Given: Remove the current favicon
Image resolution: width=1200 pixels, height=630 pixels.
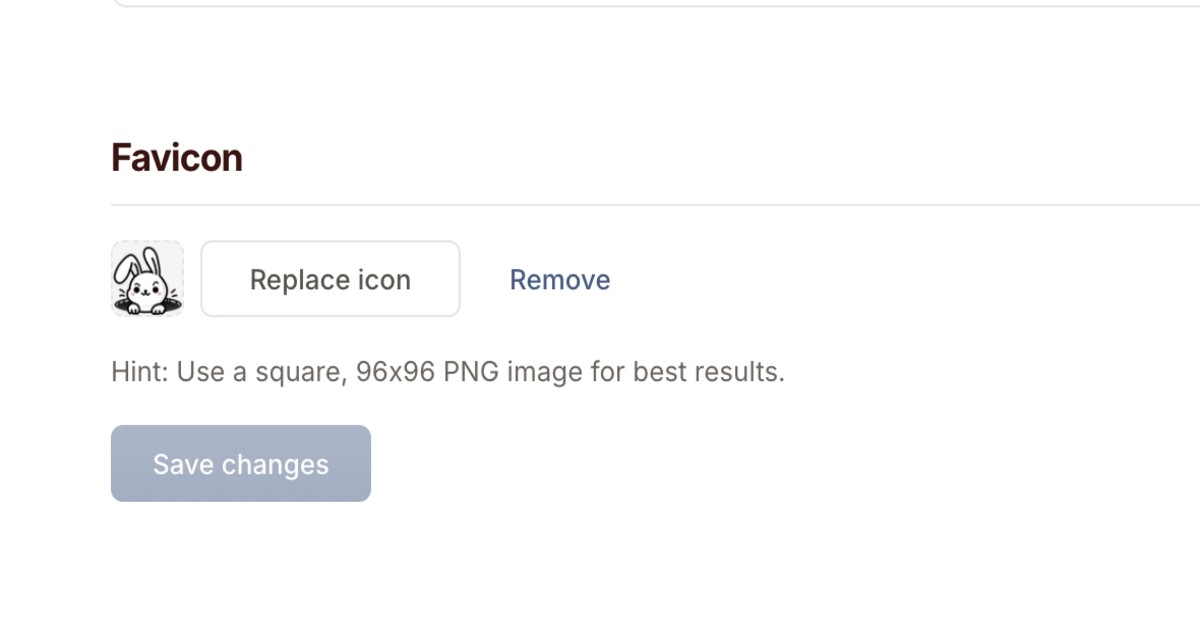Looking at the screenshot, I should pyautogui.click(x=559, y=280).
